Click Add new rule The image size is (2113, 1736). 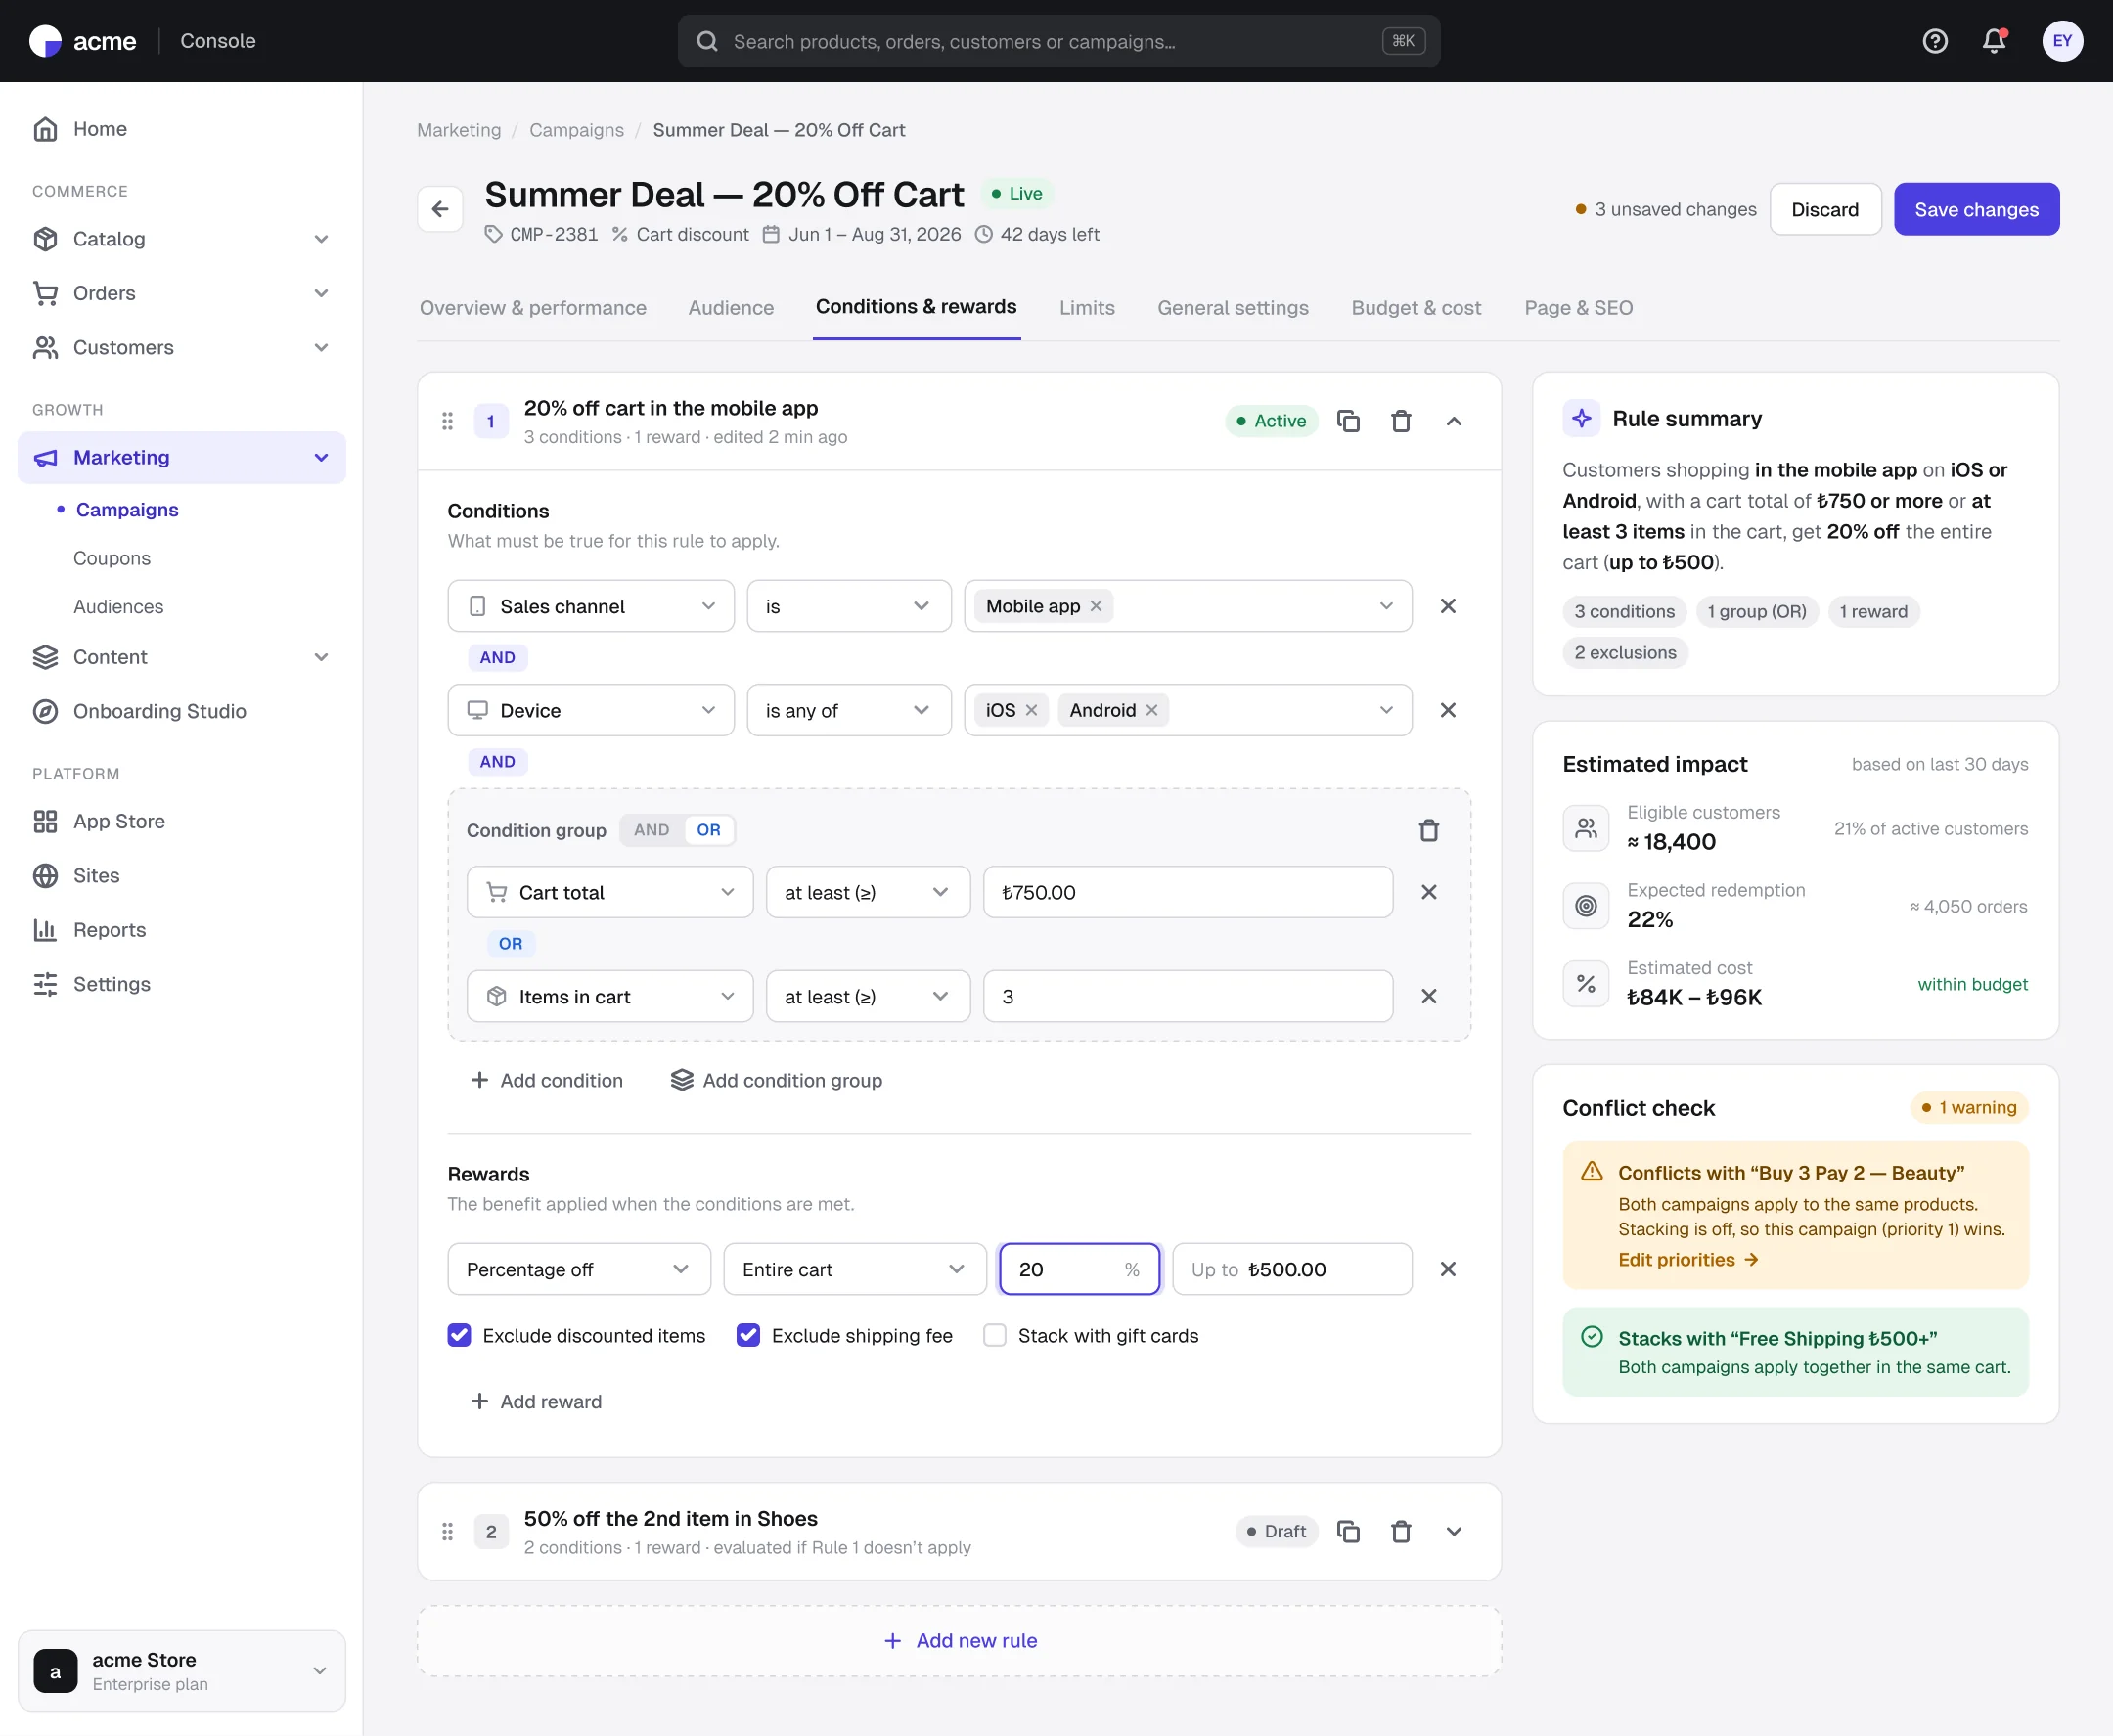tap(960, 1640)
